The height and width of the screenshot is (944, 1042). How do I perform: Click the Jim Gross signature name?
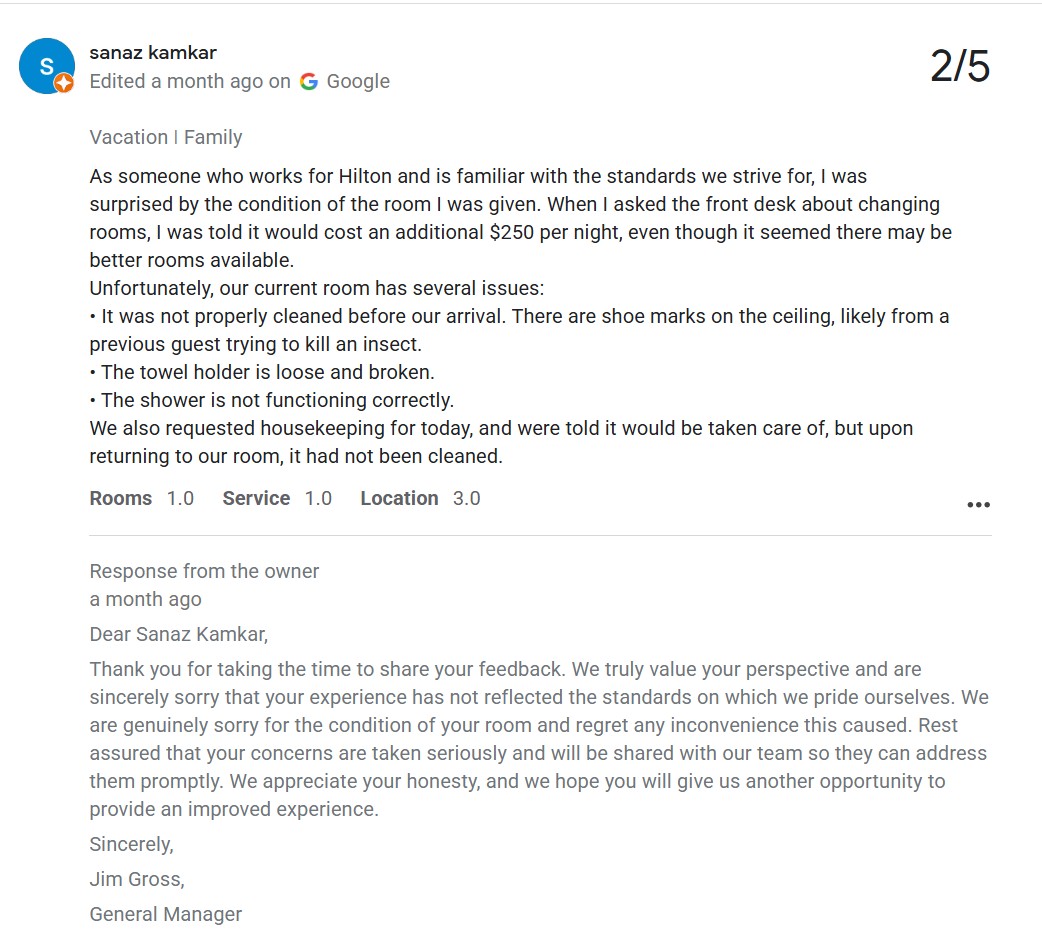pyautogui.click(x=137, y=880)
